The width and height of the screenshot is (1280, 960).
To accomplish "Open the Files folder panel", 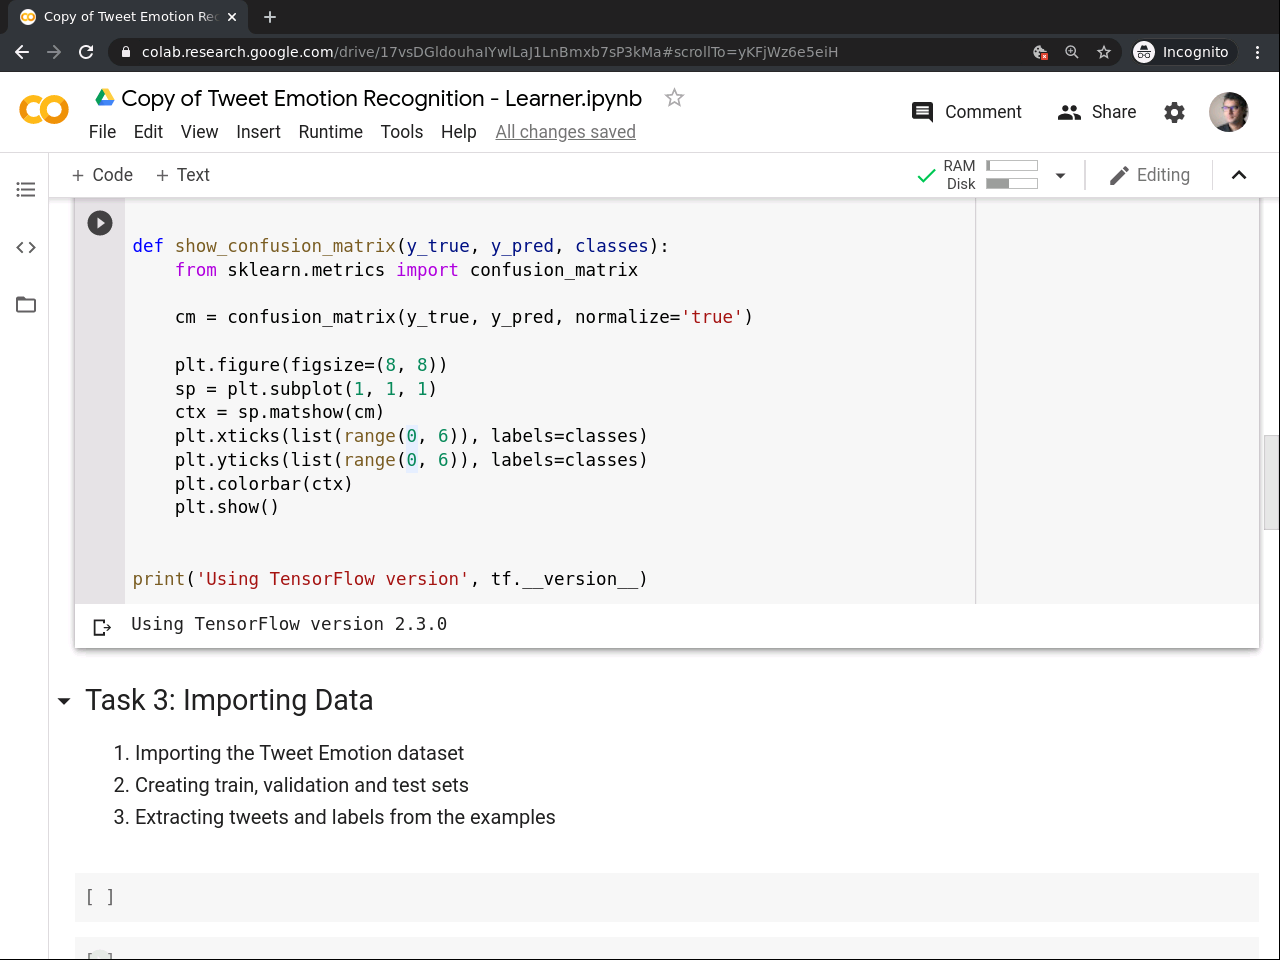I will [26, 305].
